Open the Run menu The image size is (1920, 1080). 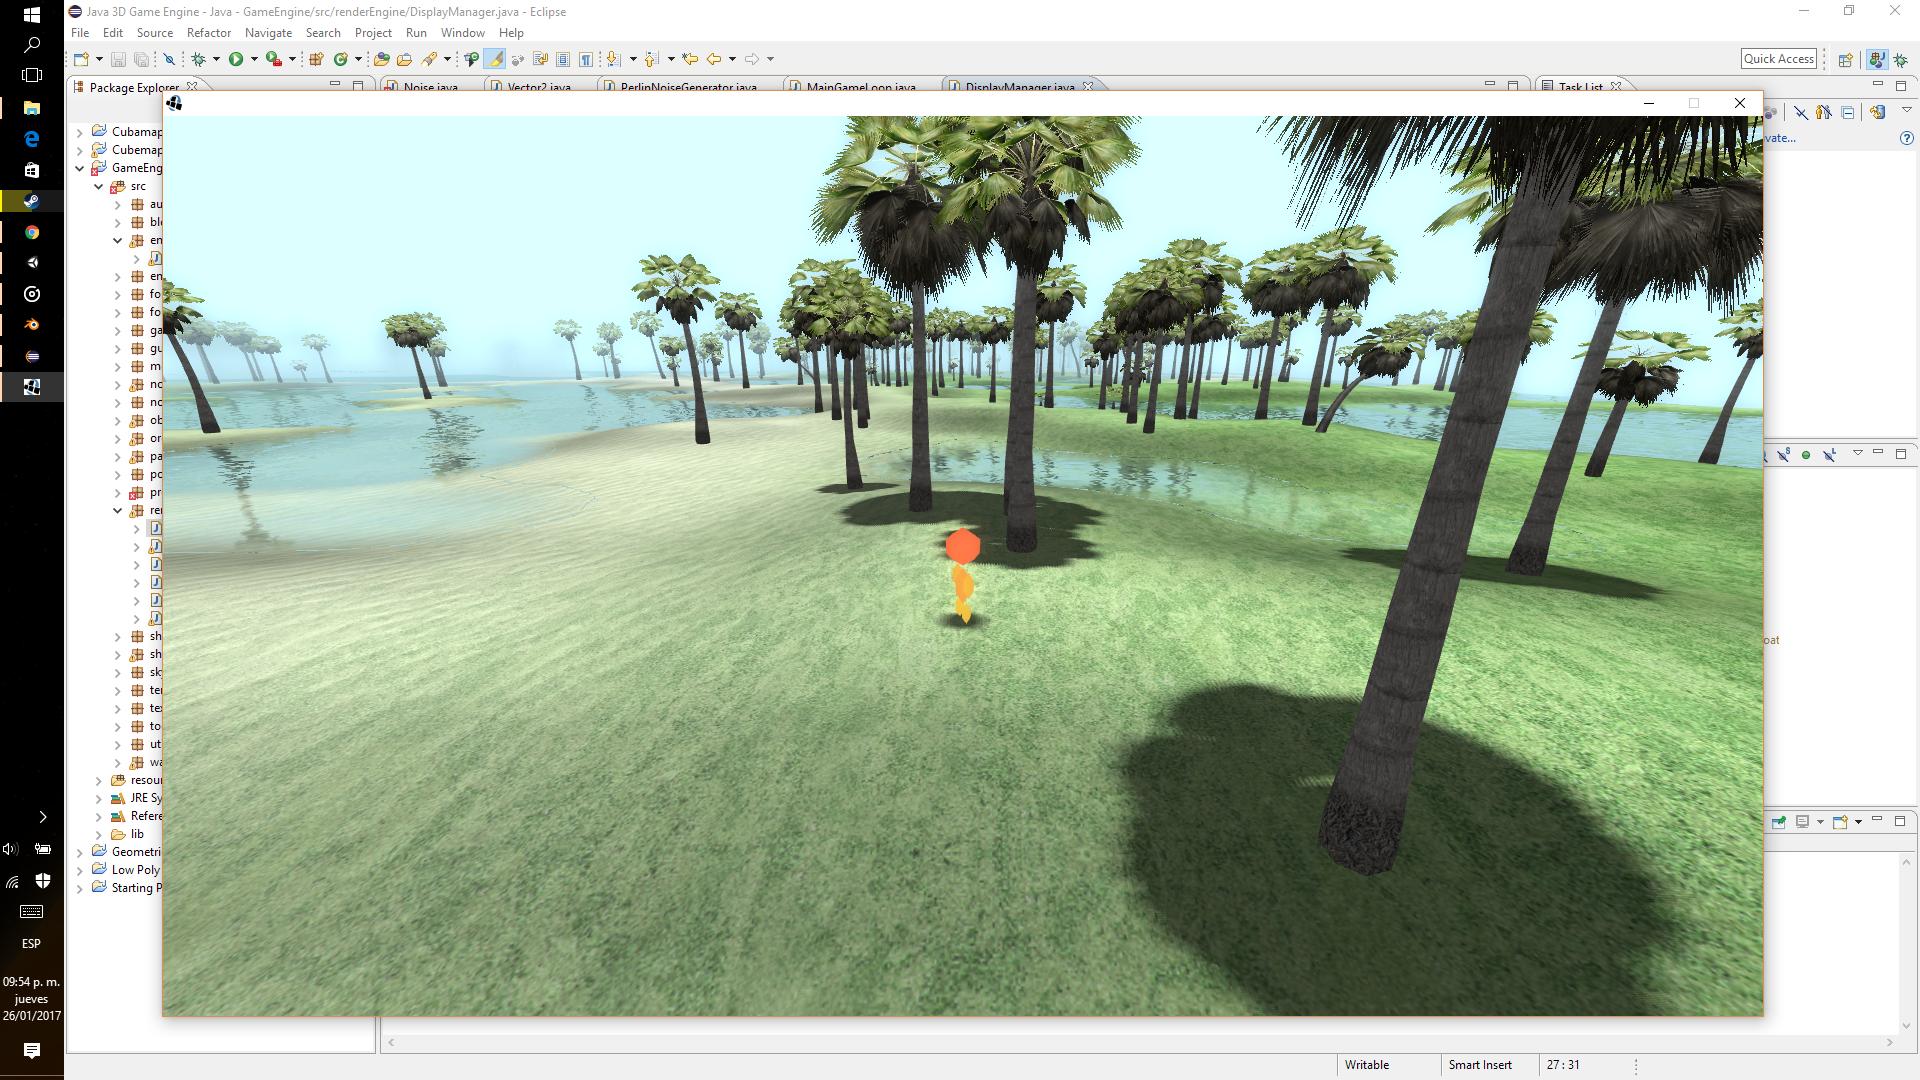[417, 32]
